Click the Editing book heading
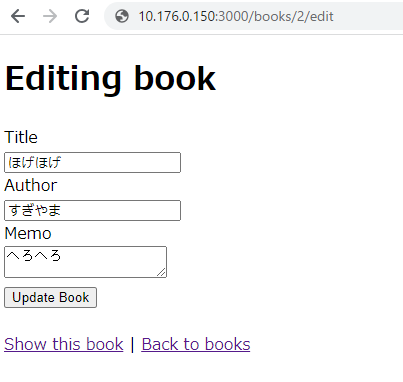This screenshot has height=382, width=403. (x=110, y=79)
